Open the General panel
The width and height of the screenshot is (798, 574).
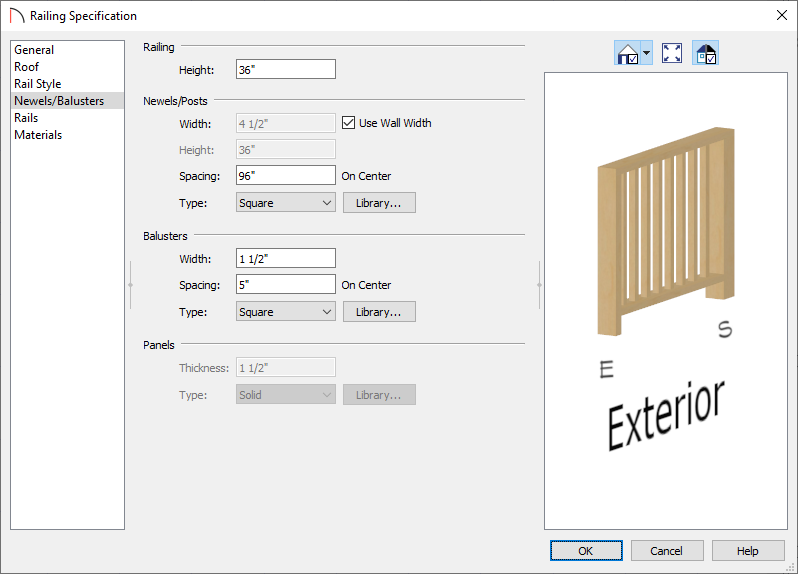pyautogui.click(x=34, y=50)
